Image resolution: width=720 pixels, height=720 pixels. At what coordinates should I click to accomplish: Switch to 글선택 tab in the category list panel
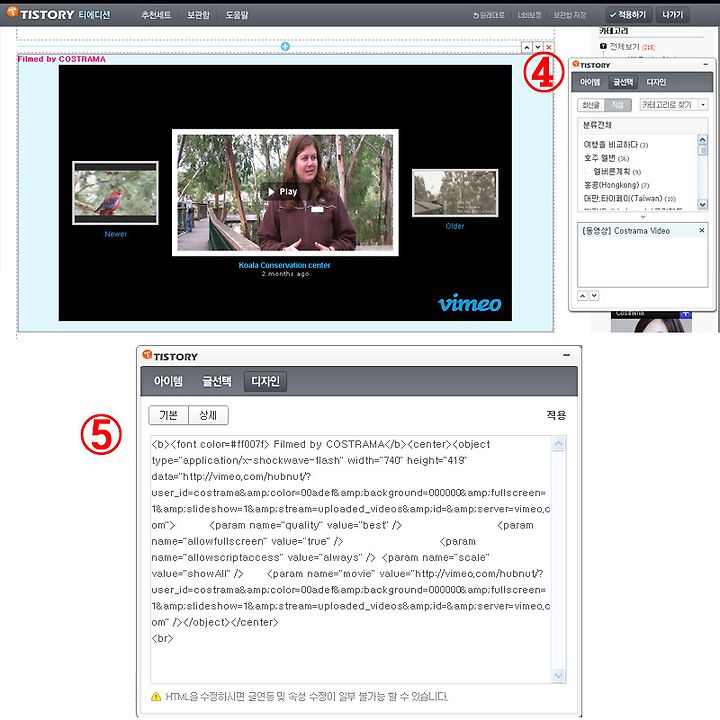click(623, 82)
